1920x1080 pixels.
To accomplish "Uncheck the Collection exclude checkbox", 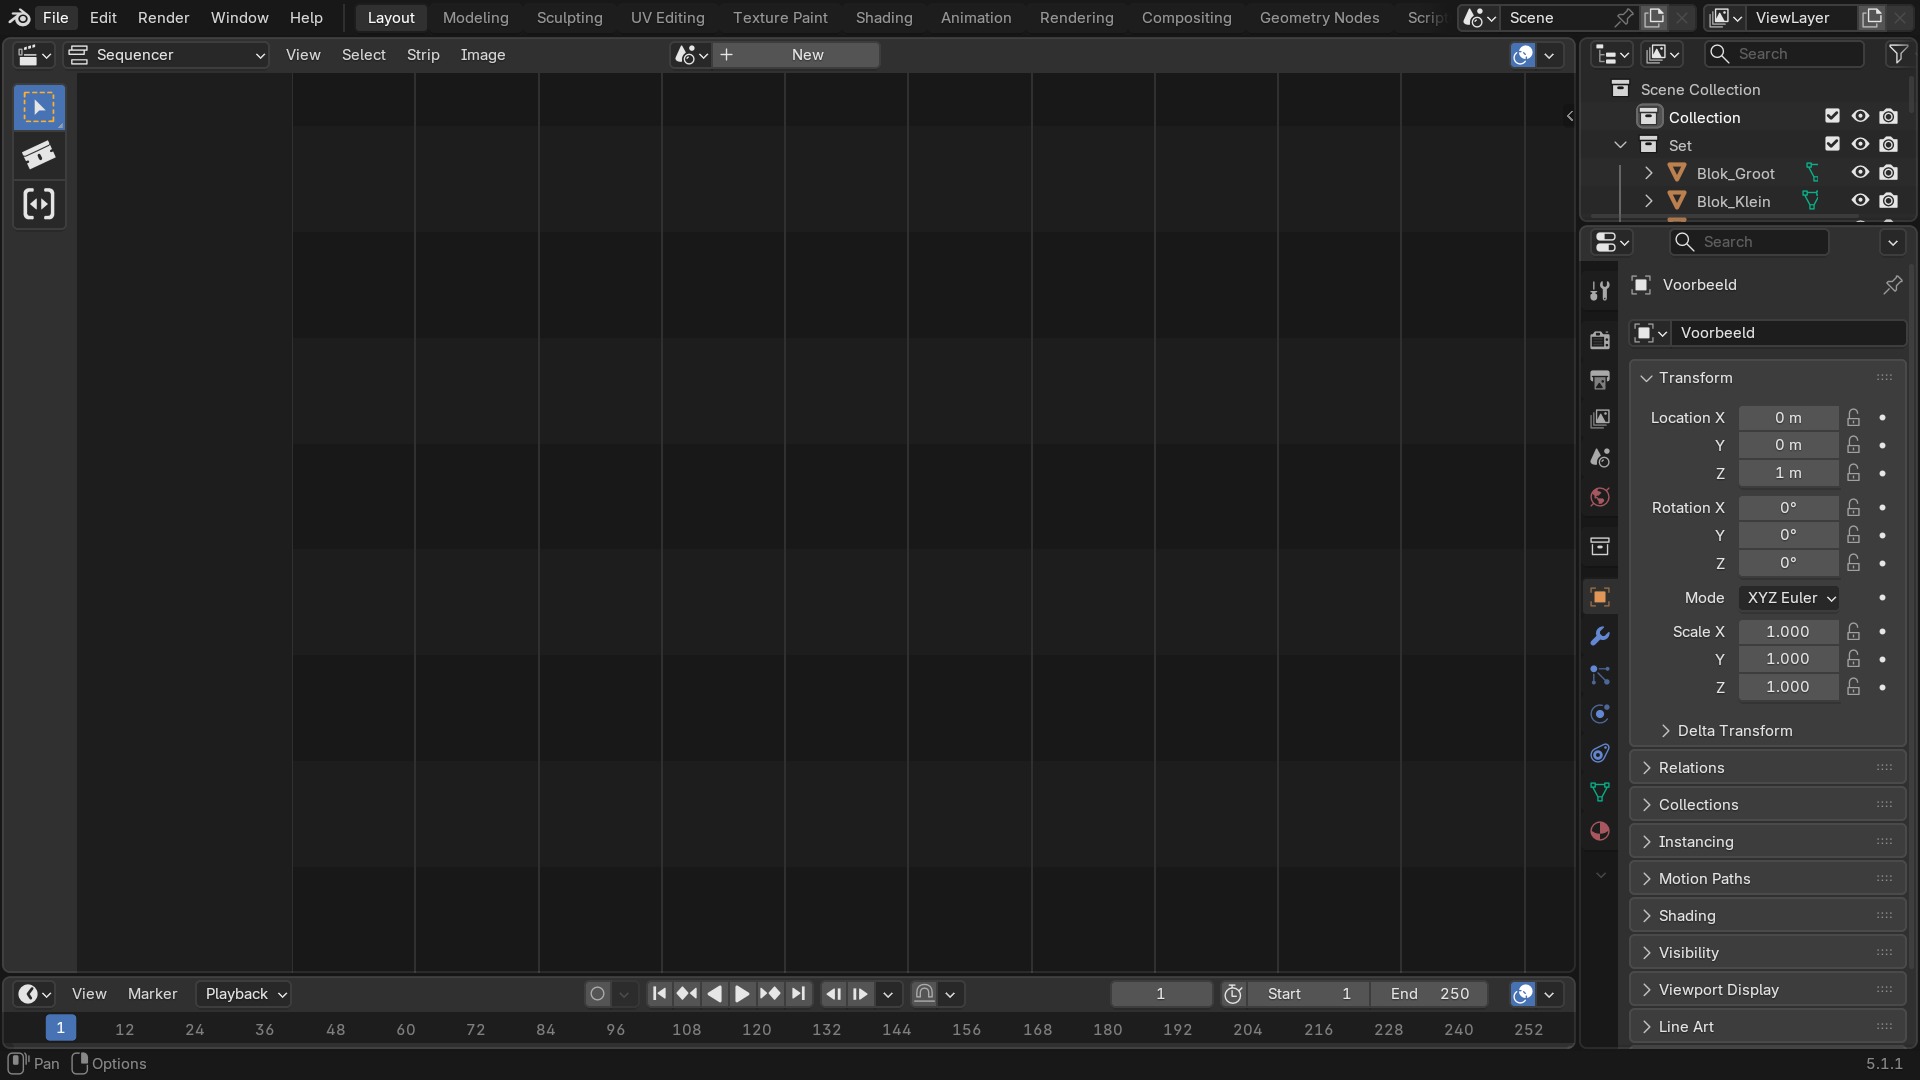I will click(1832, 117).
